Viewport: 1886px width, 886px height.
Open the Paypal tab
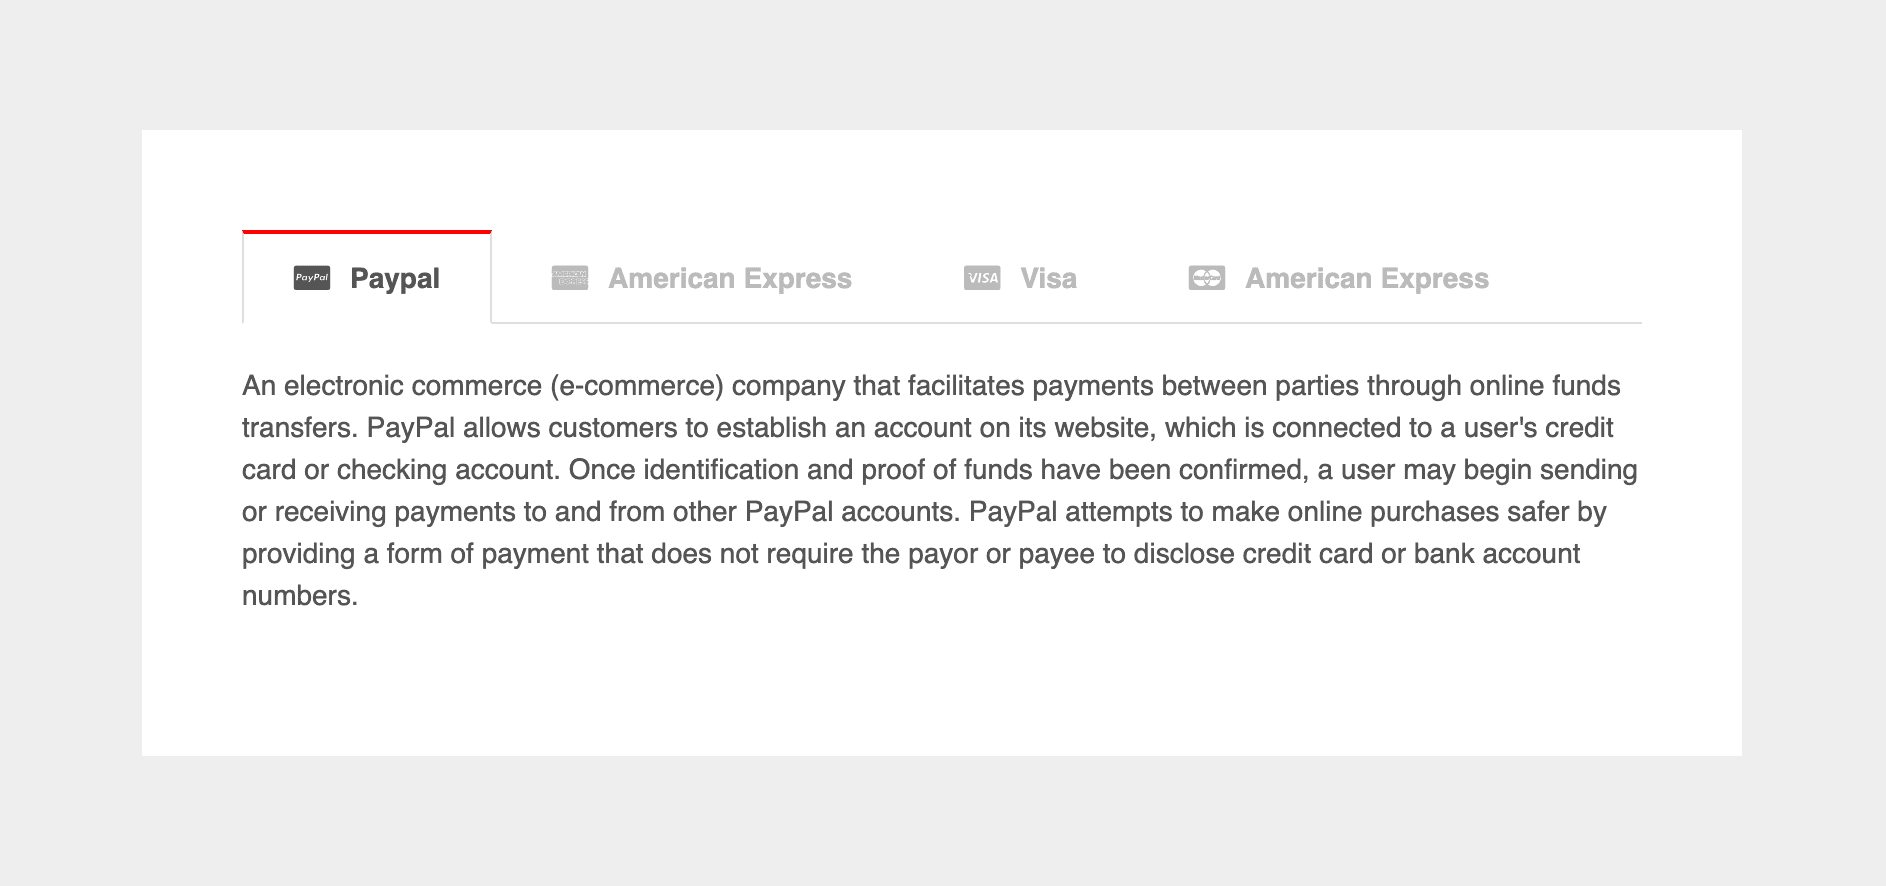coord(367,278)
